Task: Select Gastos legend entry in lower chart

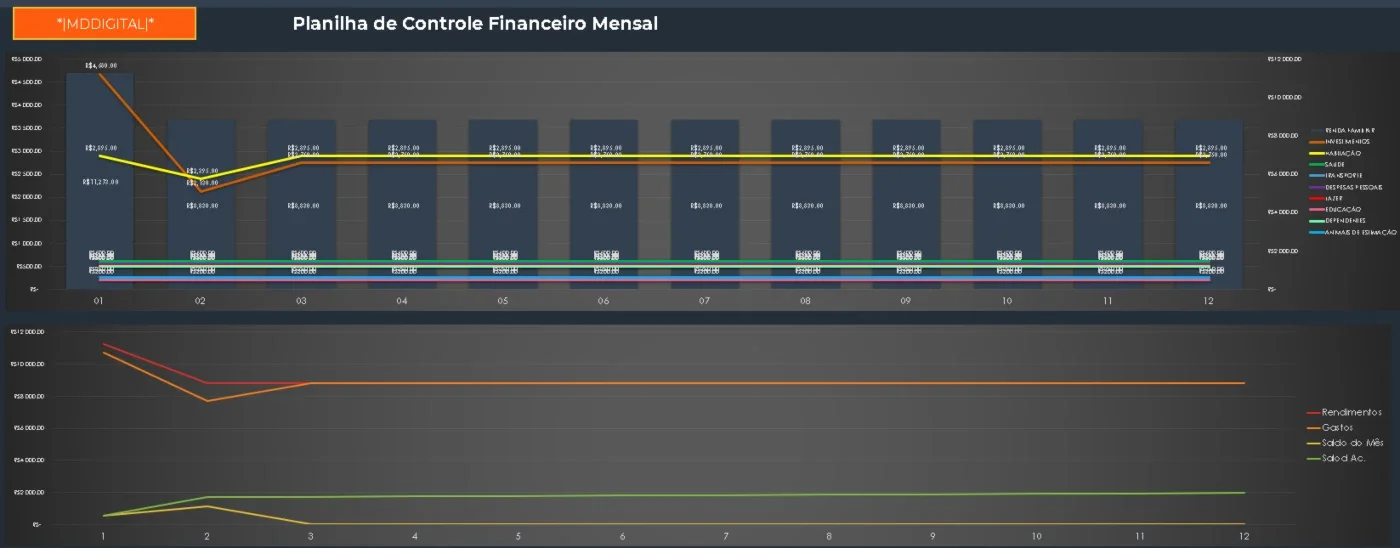Action: click(x=1330, y=428)
